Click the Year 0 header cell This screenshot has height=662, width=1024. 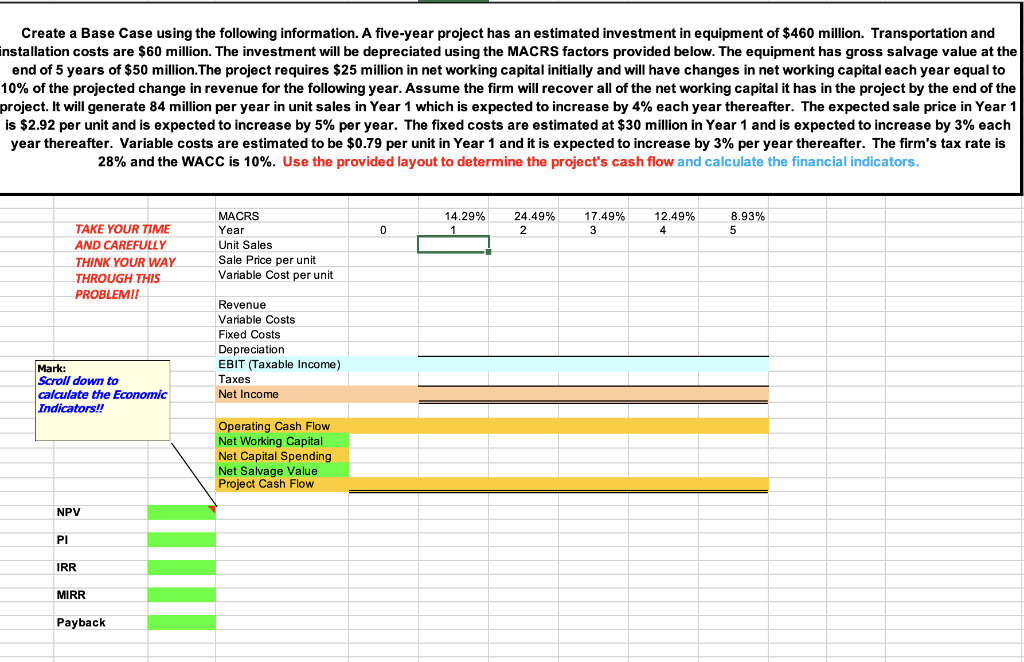pos(384,230)
